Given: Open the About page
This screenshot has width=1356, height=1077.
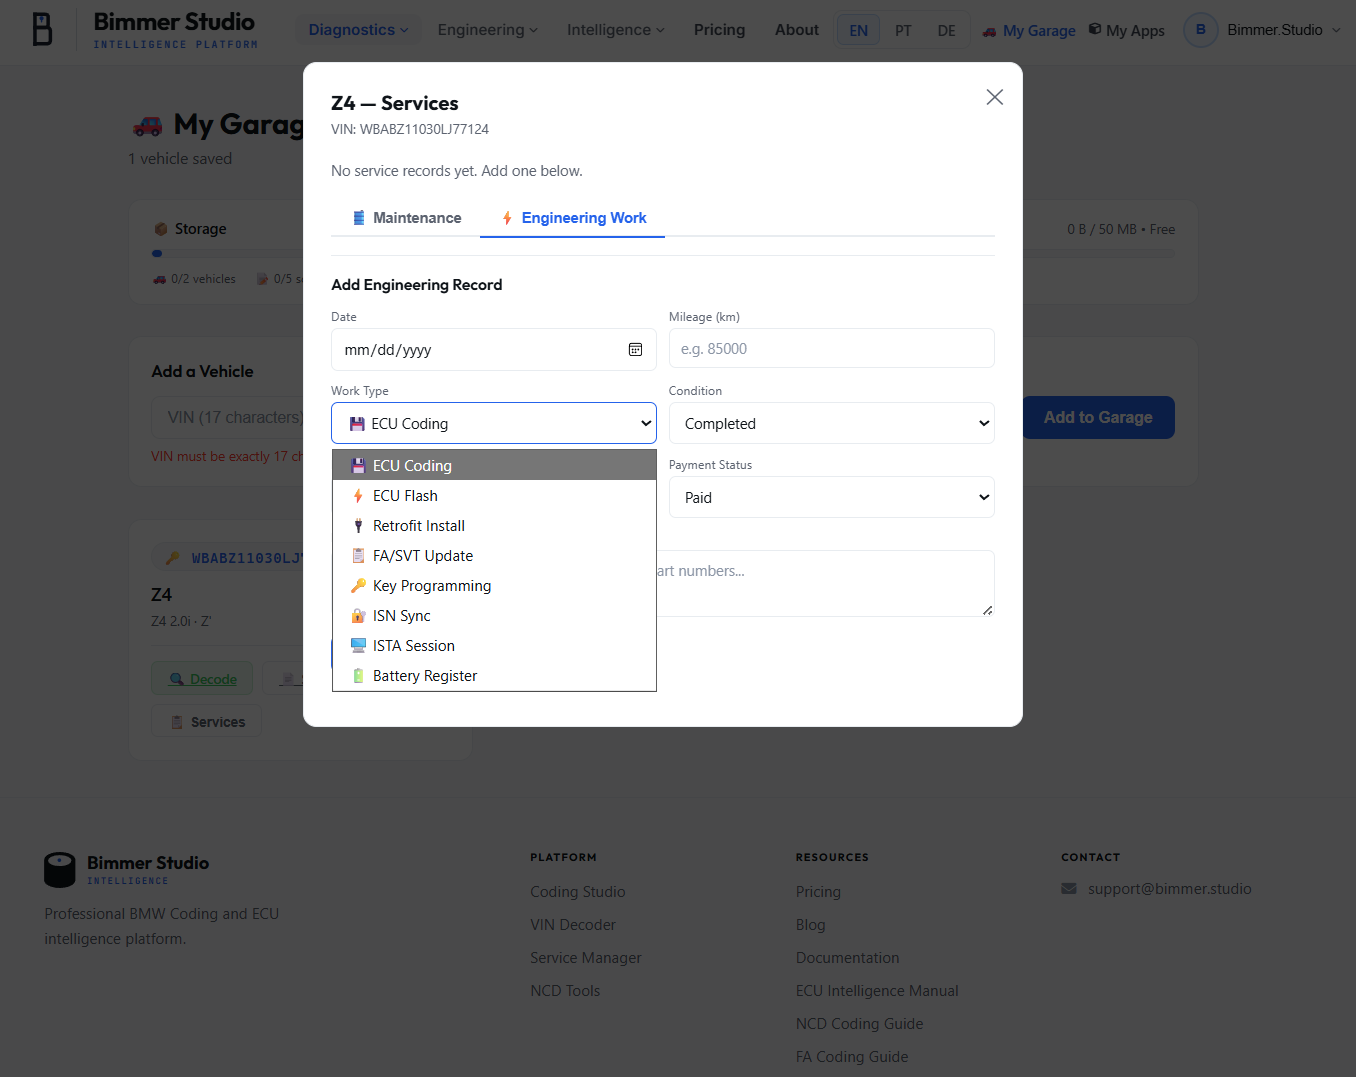Looking at the screenshot, I should pyautogui.click(x=797, y=30).
